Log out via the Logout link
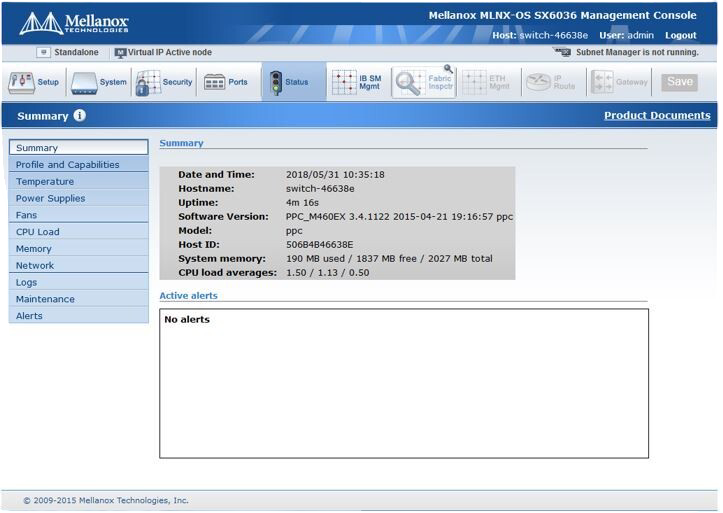The height and width of the screenshot is (513, 723). (x=681, y=35)
